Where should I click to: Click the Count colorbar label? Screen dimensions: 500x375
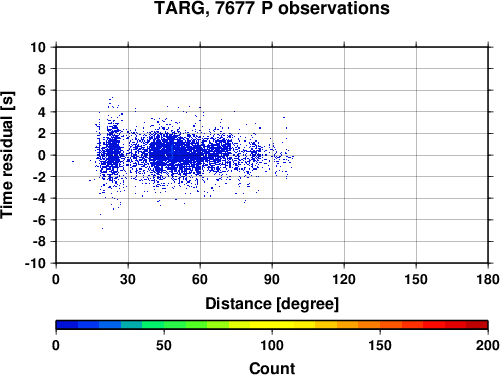point(272,368)
